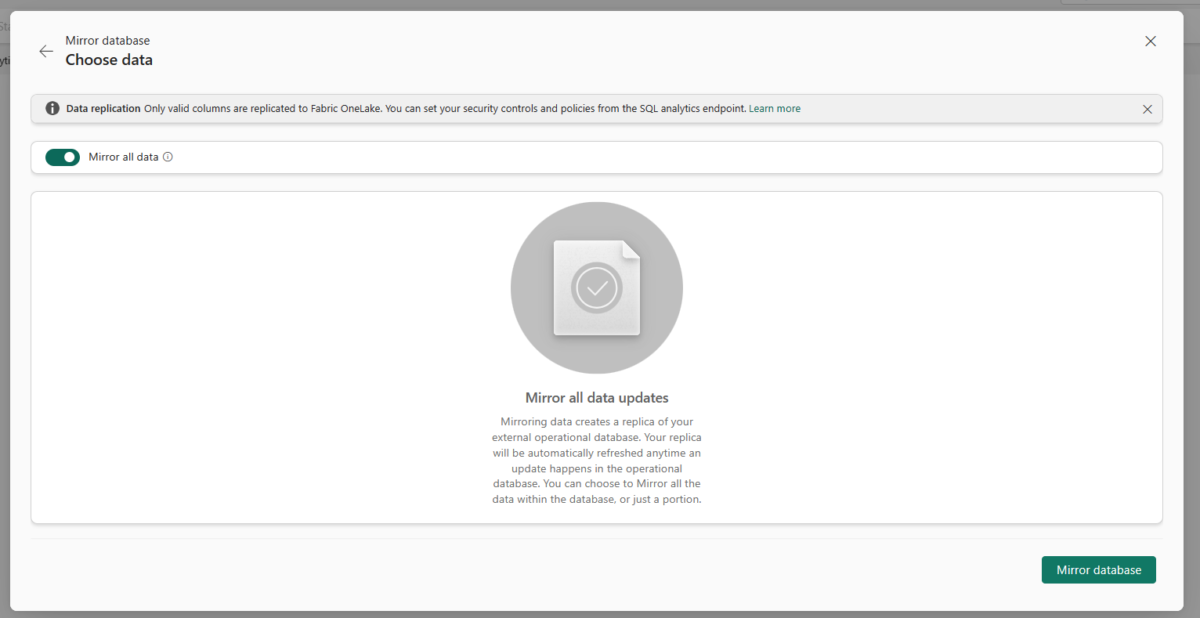1200x618 pixels.
Task: Click the checkmark circle inside the document graphic
Action: [x=597, y=289]
